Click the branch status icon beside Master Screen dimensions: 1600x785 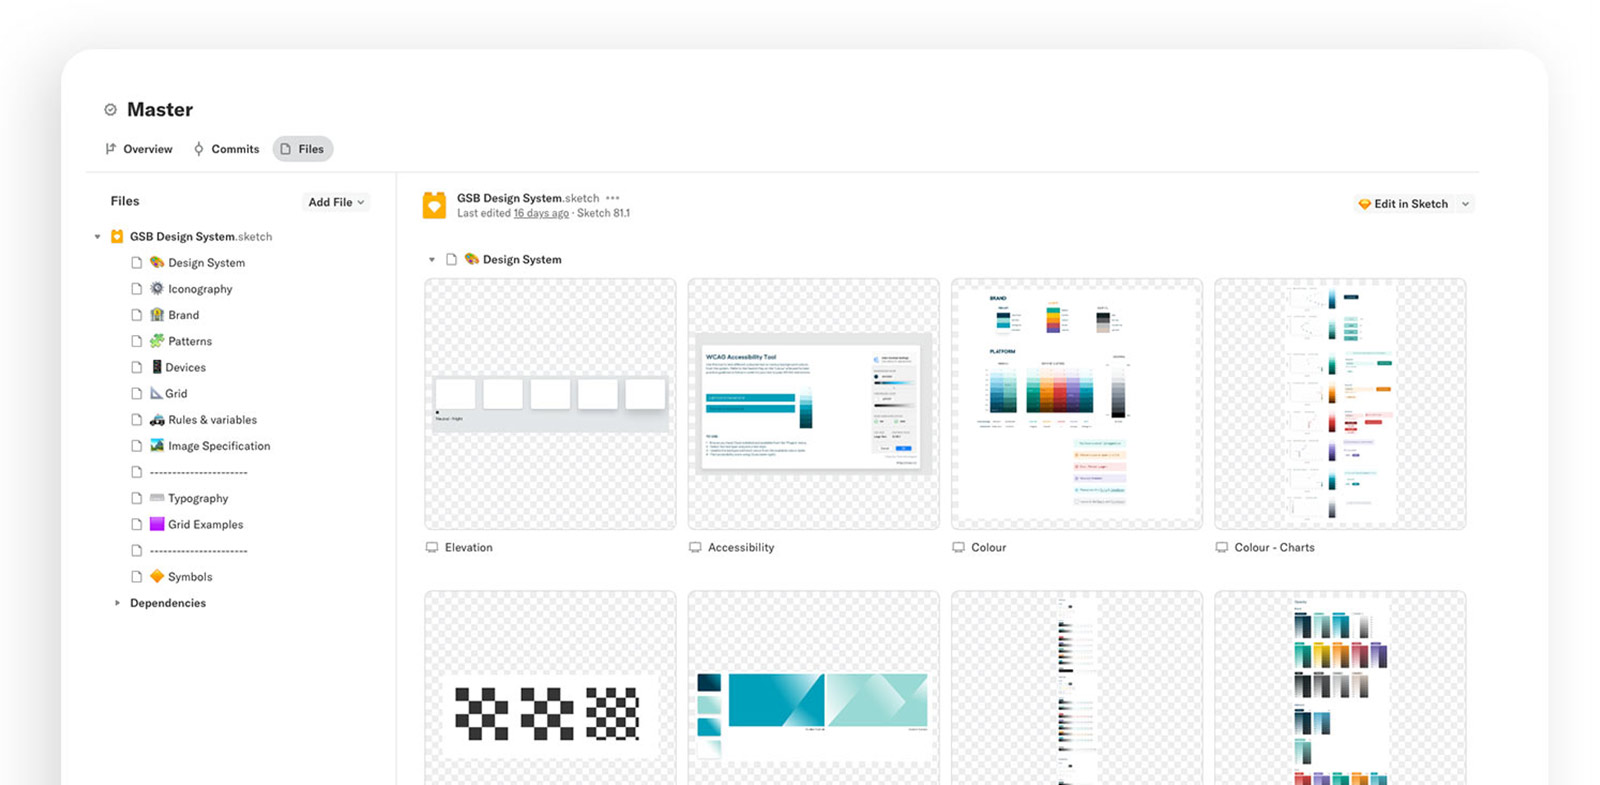[x=110, y=110]
